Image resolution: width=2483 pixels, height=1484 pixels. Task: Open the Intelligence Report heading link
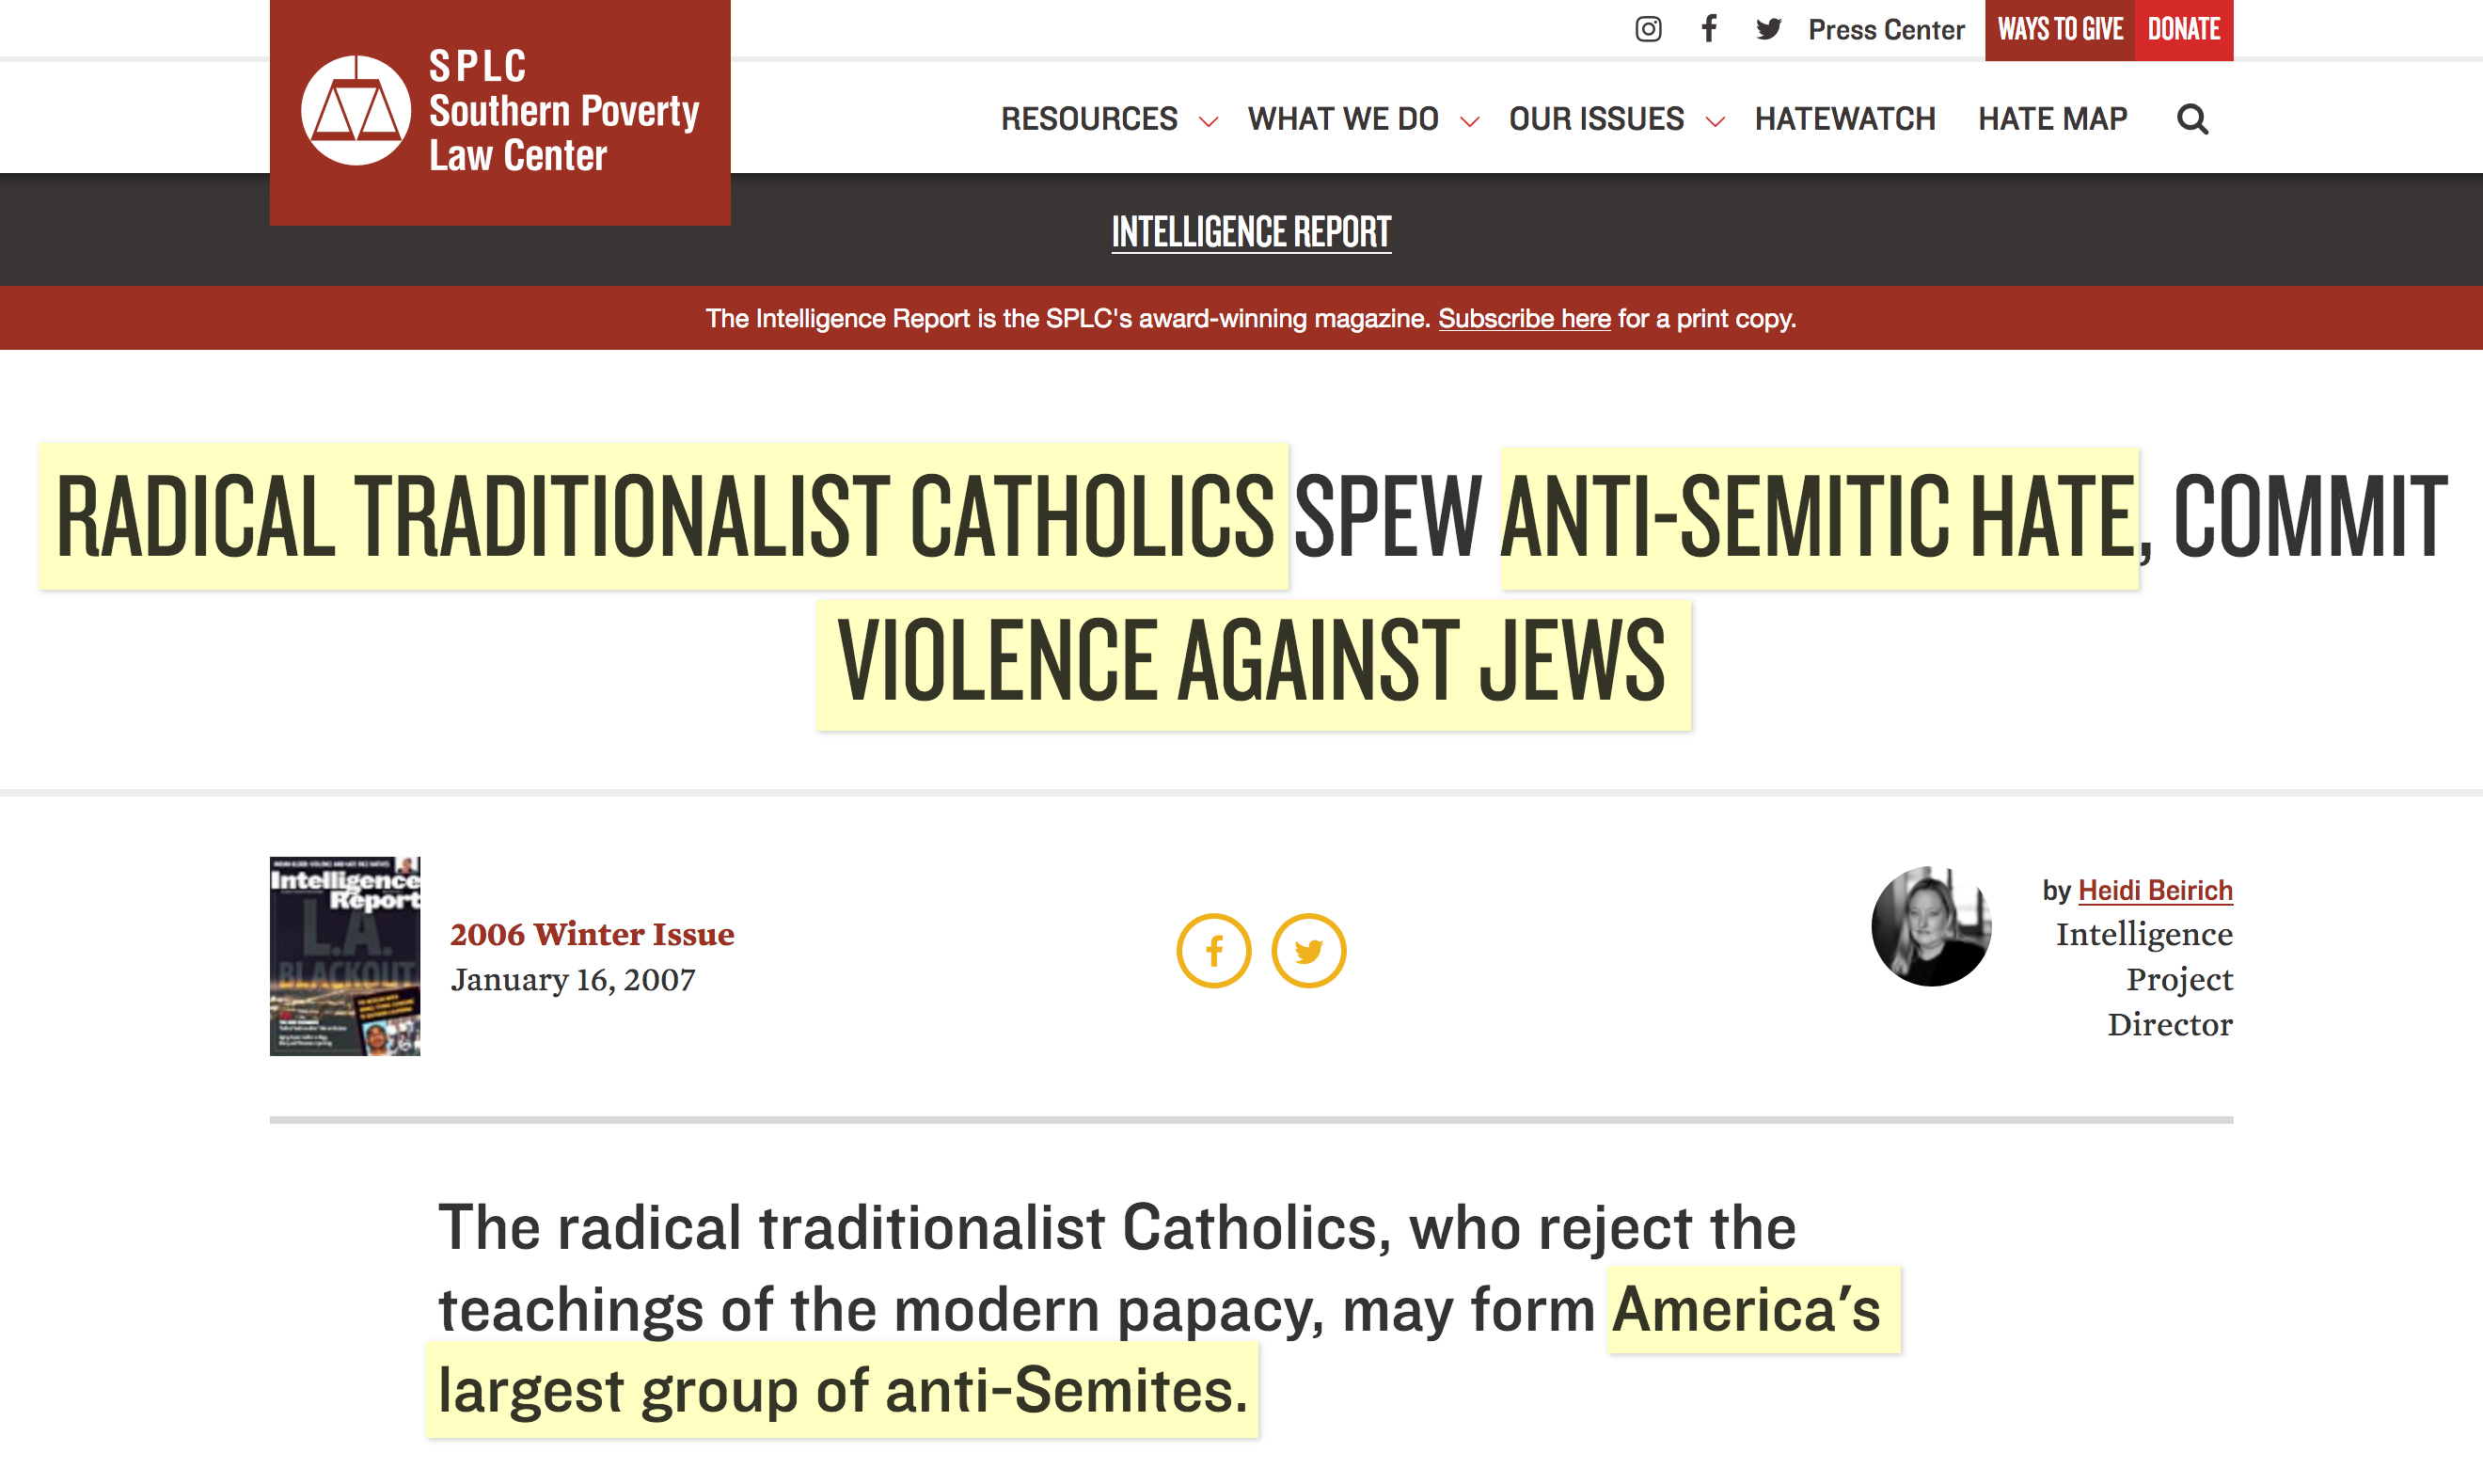pos(1251,232)
